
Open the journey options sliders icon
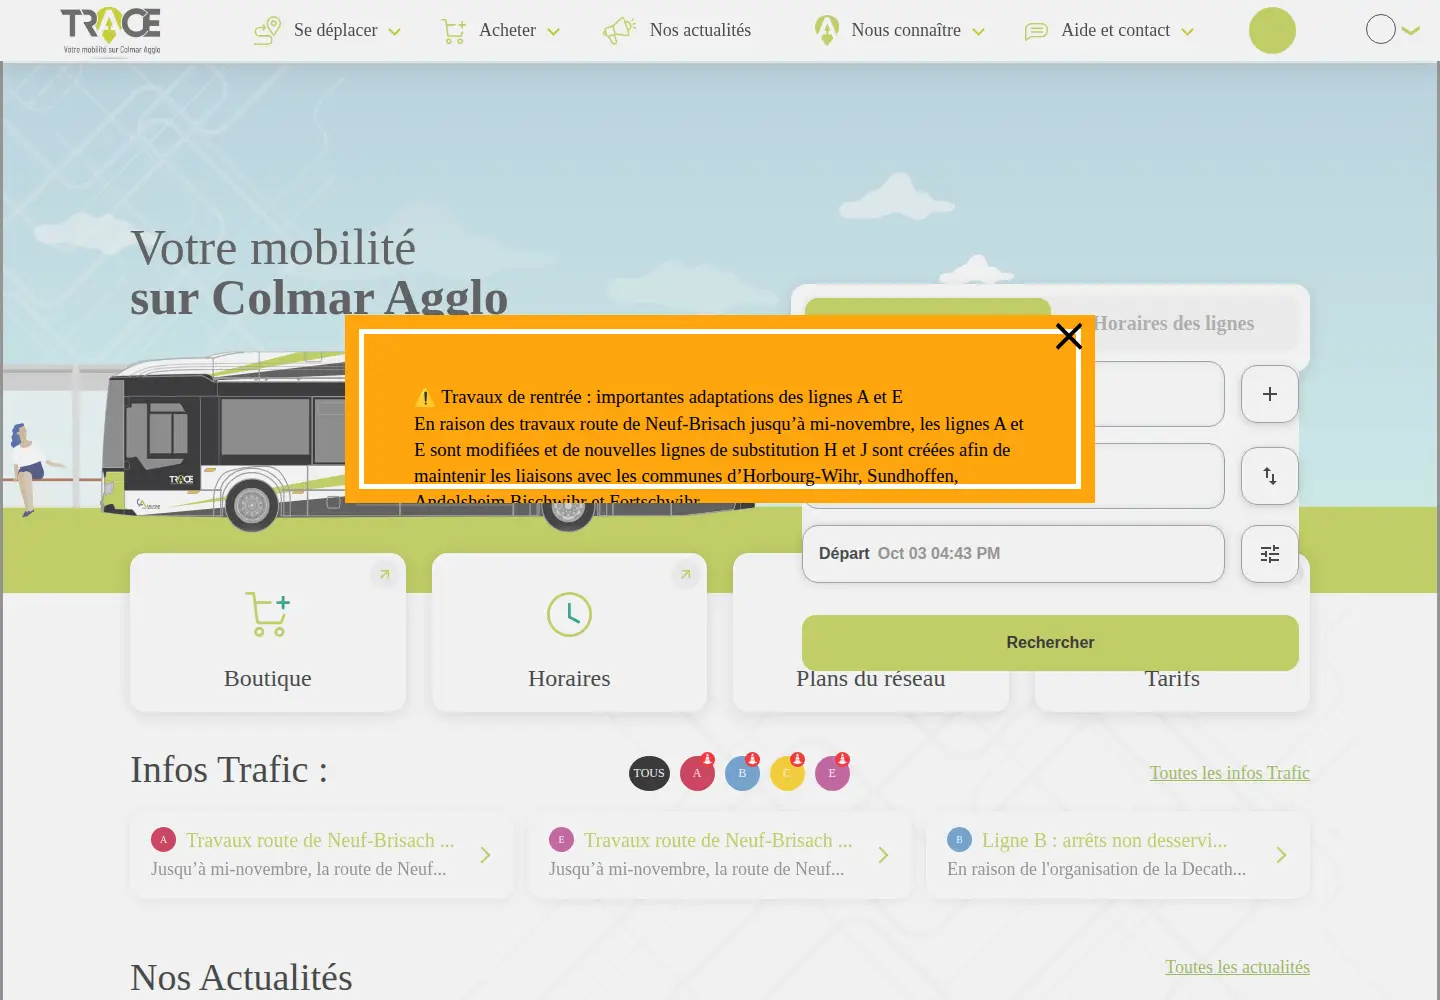1270,554
